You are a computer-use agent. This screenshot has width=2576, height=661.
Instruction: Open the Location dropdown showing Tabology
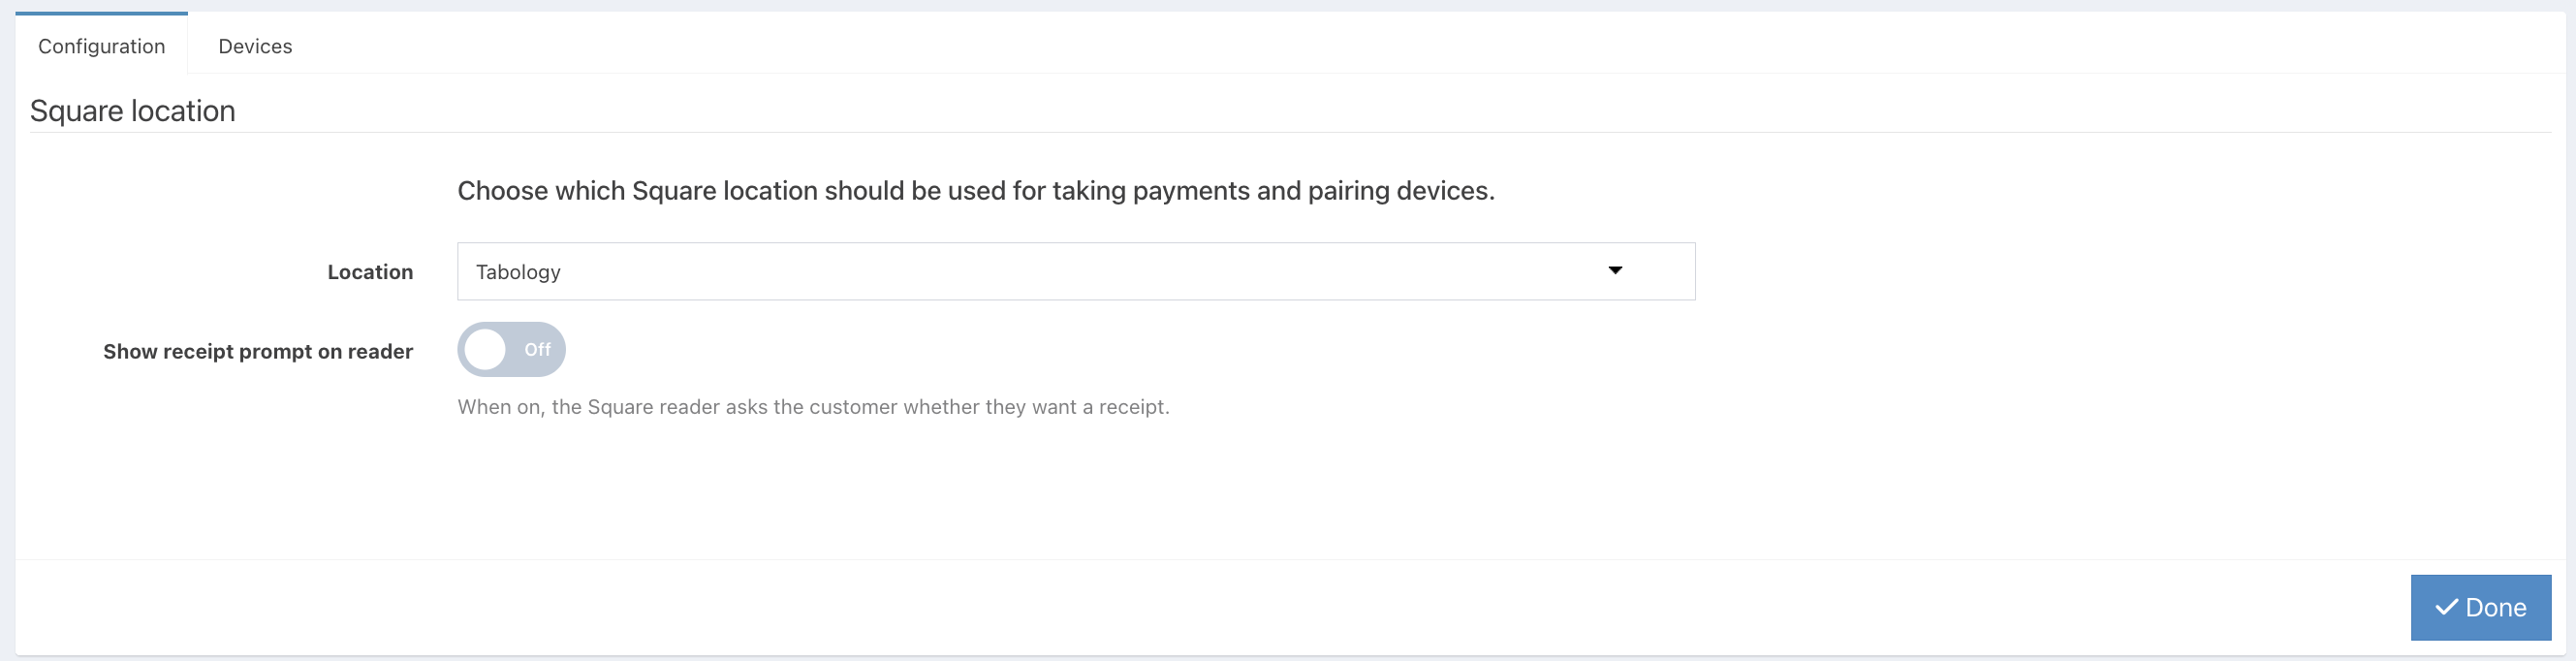click(x=1076, y=271)
